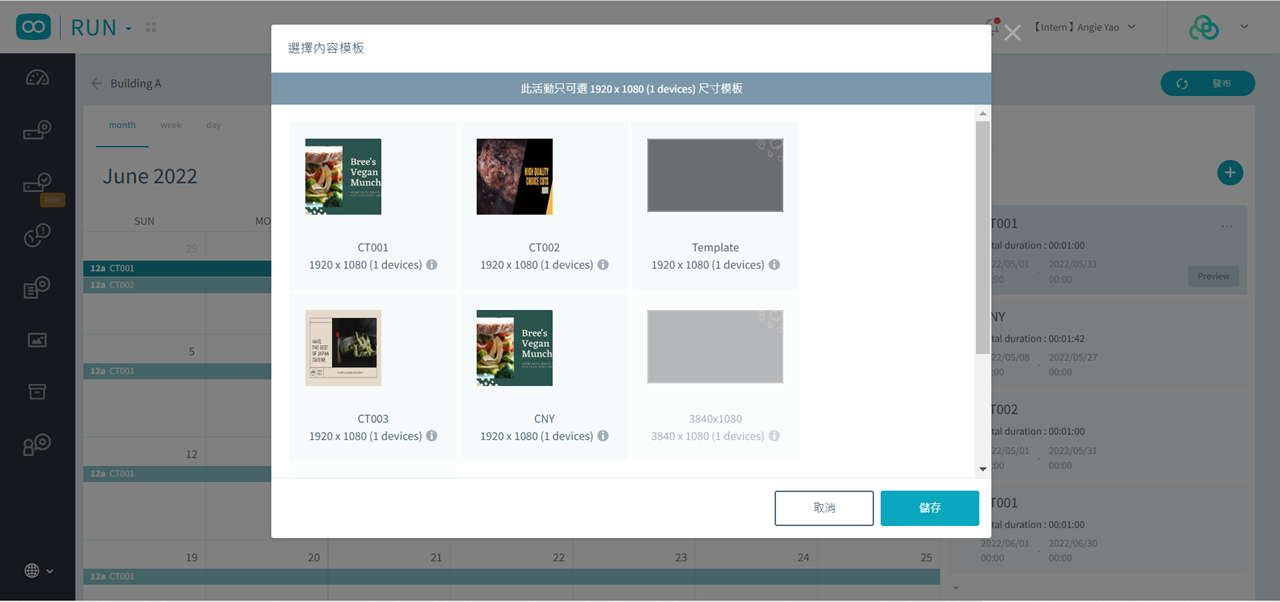The image size is (1280, 602).
Task: Select the gray Template thumbnail
Action: pos(715,175)
